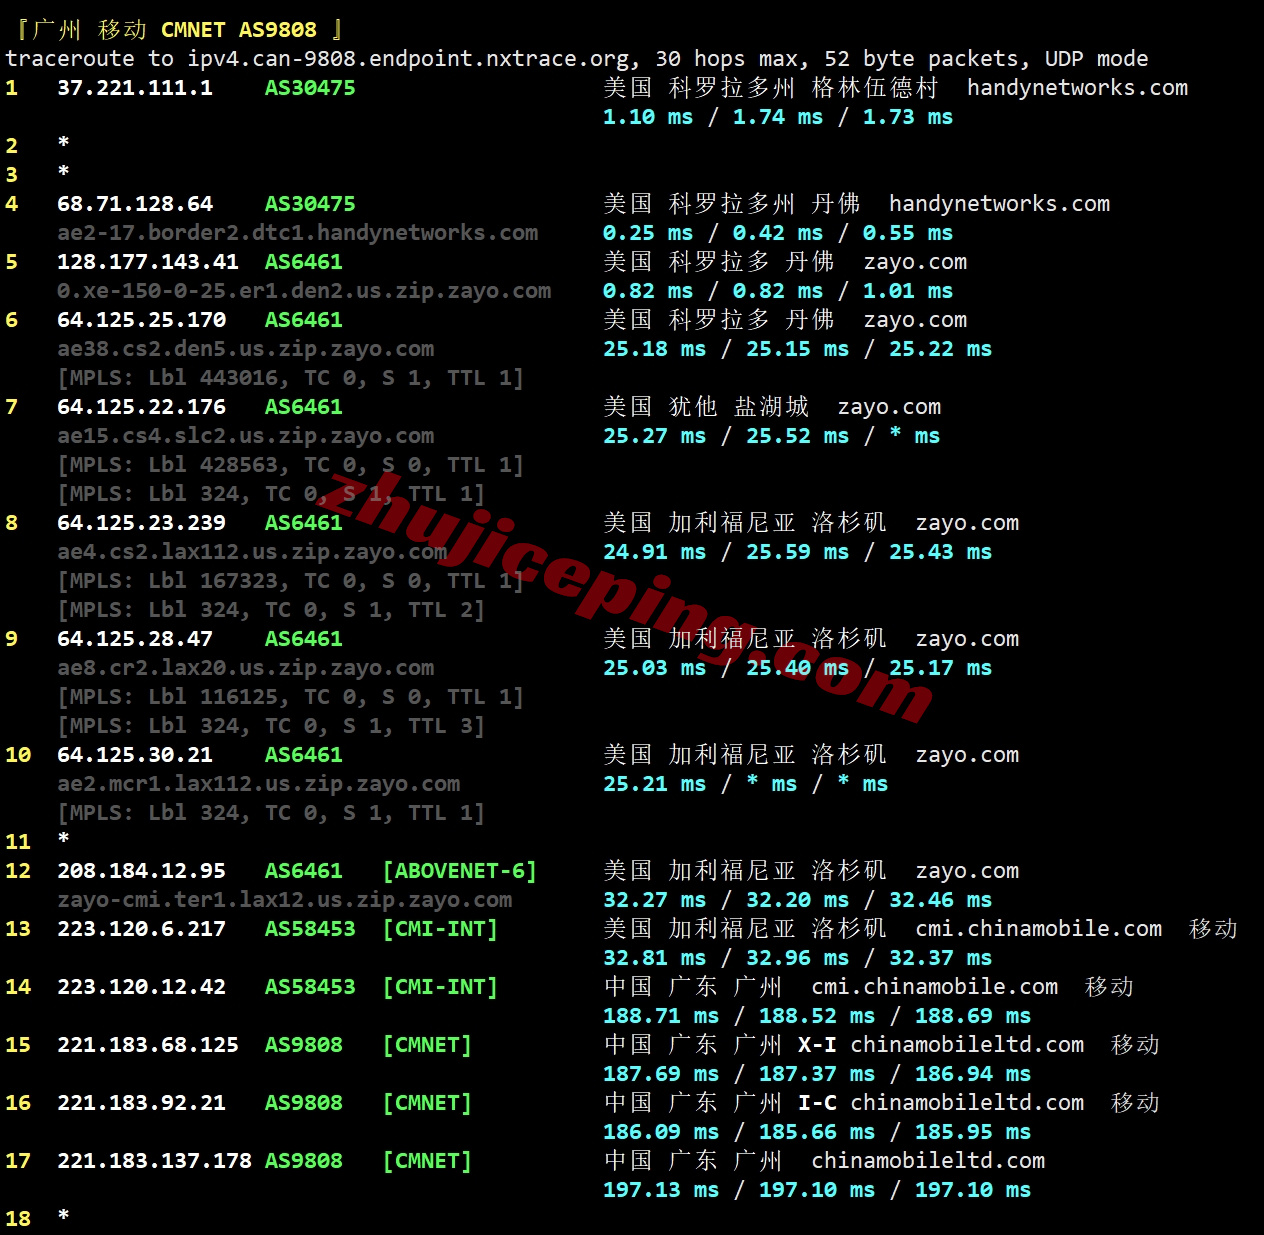Click hostname ae38.cs2.den5.us.zip.zayo.com
Screen dimensions: 1264x1235
[245, 349]
